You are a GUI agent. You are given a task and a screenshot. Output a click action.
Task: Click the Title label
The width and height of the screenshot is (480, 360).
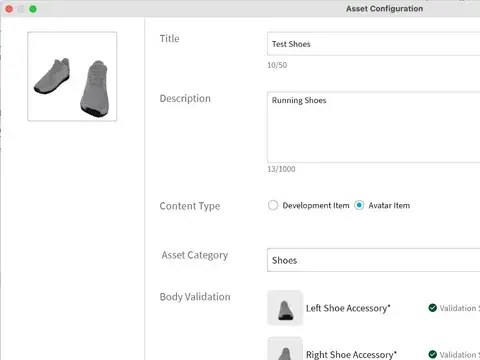pyautogui.click(x=170, y=39)
